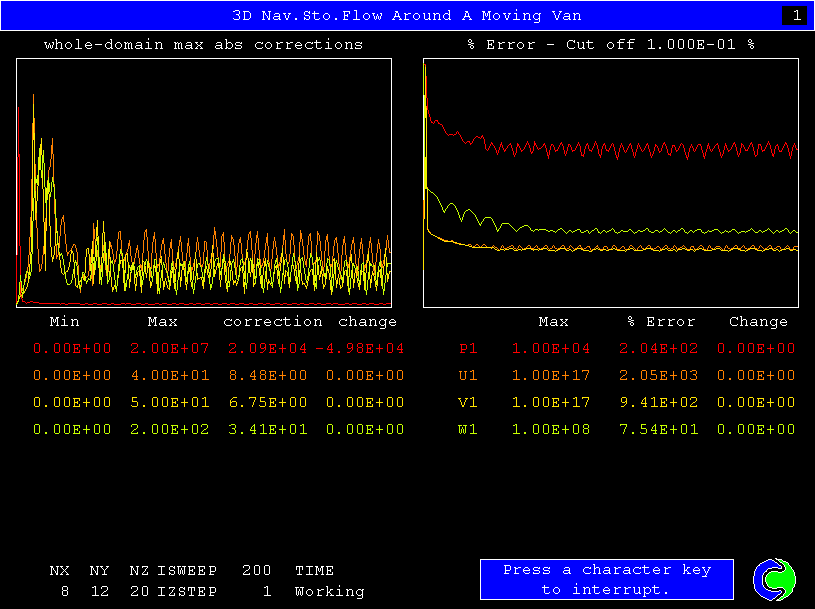
Task: Click the '% Error' column header
Action: click(661, 322)
